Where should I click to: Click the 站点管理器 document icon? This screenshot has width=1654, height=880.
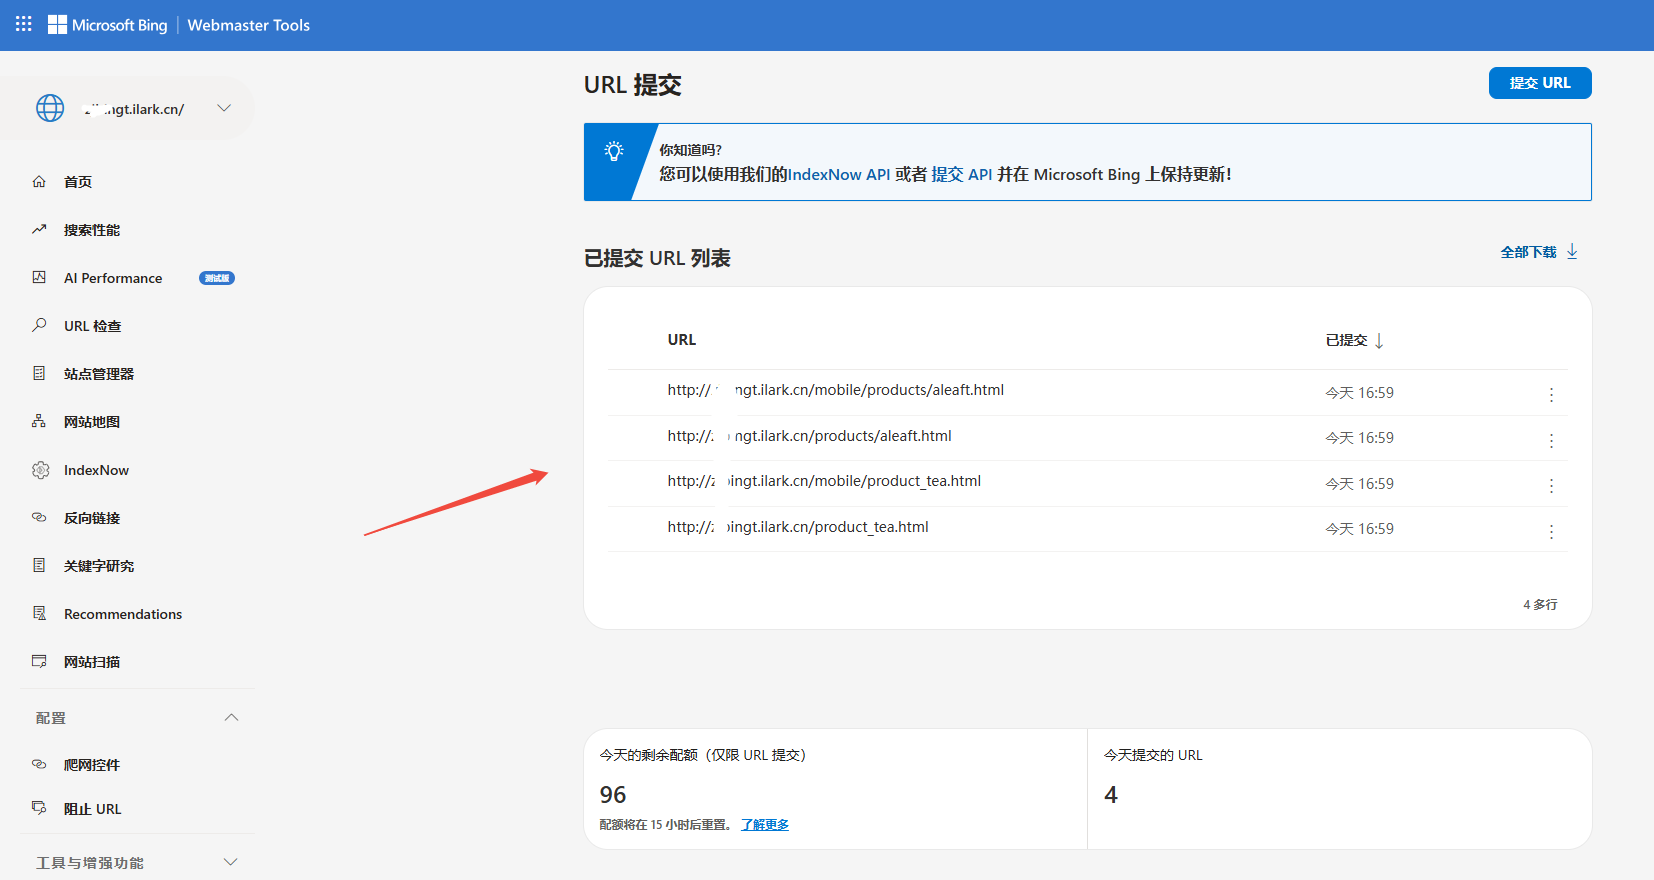coord(39,373)
